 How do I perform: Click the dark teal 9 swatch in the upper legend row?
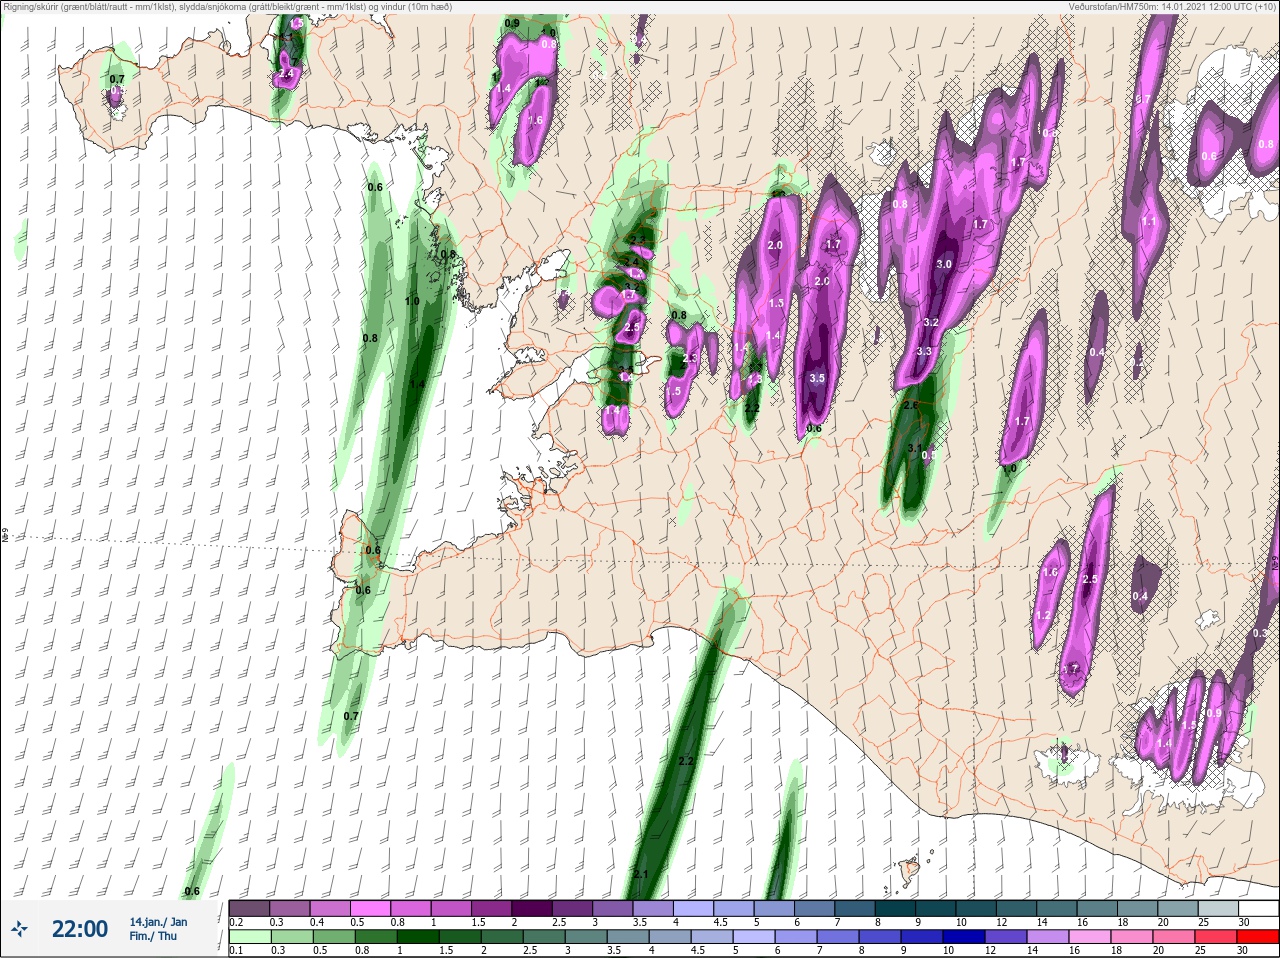coord(935,908)
